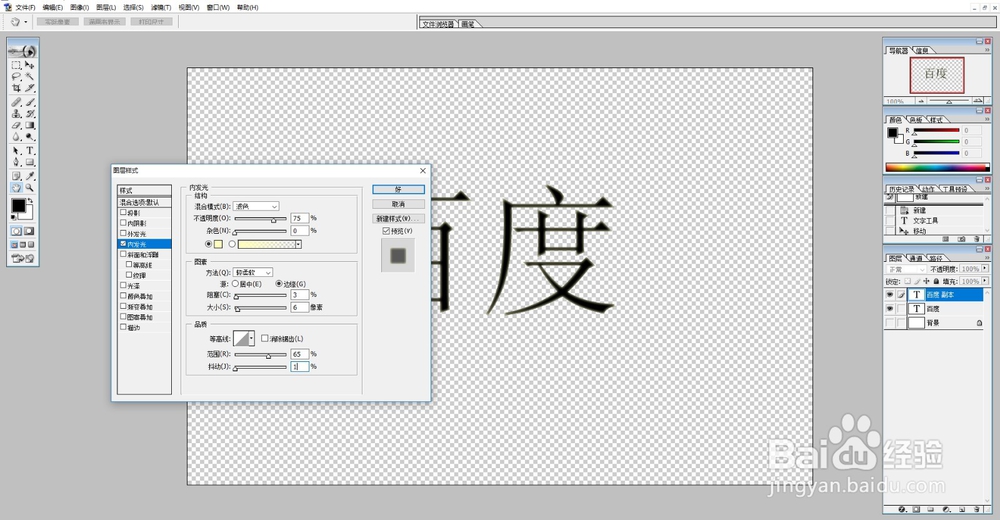Select 居中(E) source radio button
This screenshot has height=520, width=1000.
click(235, 283)
